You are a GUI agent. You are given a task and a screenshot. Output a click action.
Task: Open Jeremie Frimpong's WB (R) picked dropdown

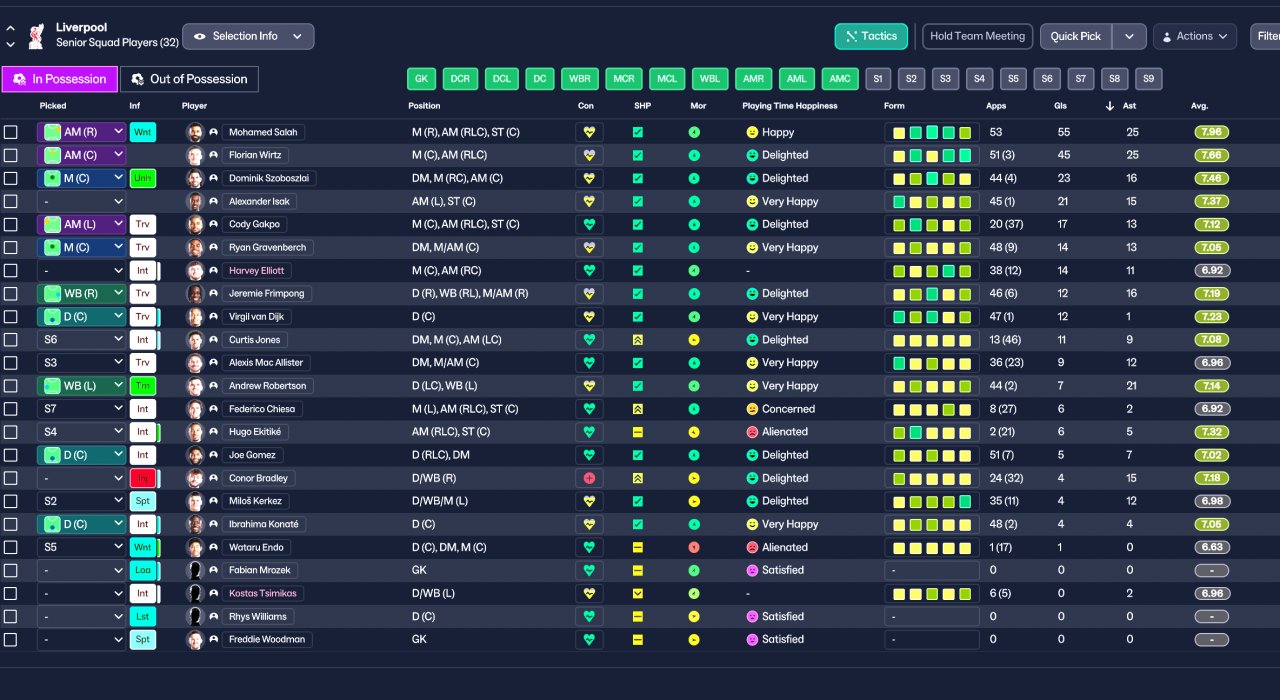click(x=82, y=293)
